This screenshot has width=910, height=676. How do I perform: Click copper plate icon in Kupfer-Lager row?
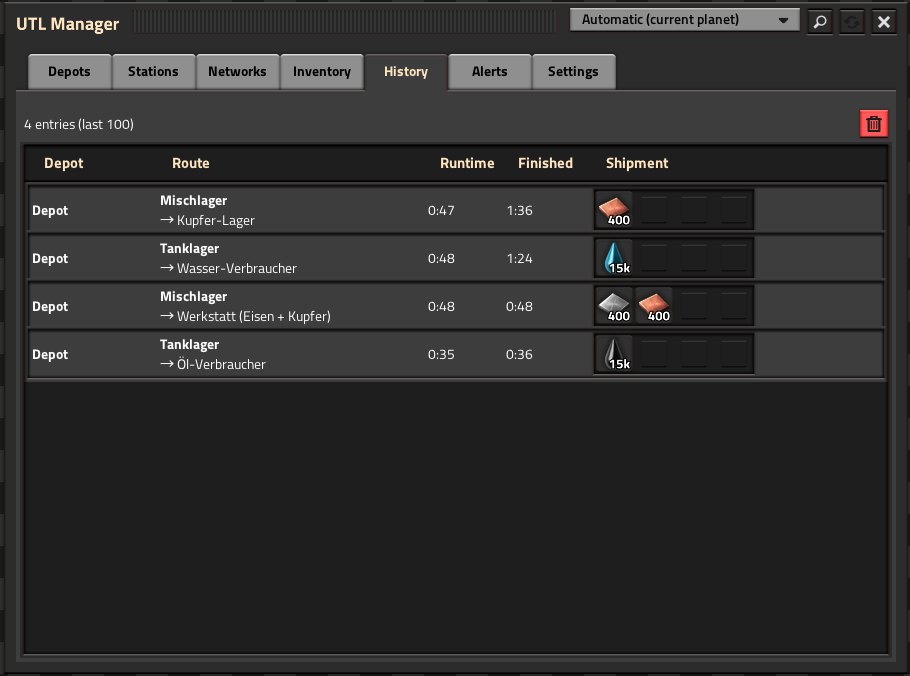click(614, 210)
